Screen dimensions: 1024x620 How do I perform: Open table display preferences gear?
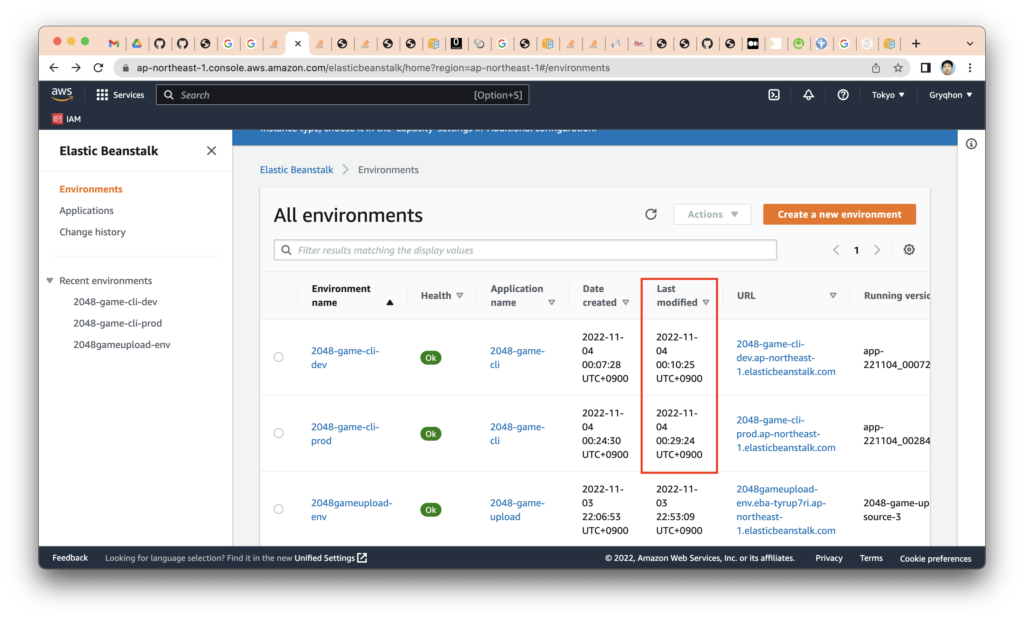[909, 249]
